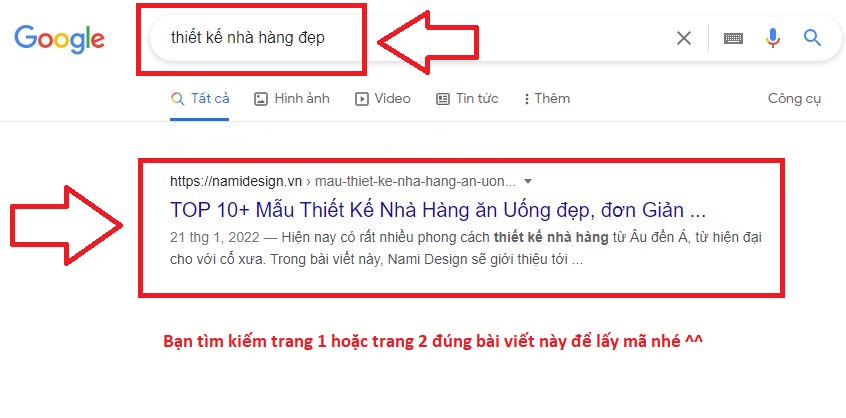Expand the dropdown arrow beside result URL
The width and height of the screenshot is (846, 418).
(528, 181)
